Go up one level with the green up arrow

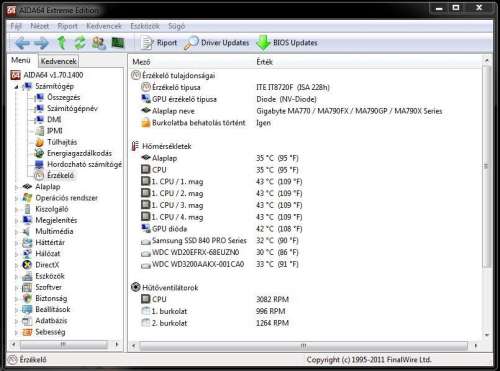(61, 43)
